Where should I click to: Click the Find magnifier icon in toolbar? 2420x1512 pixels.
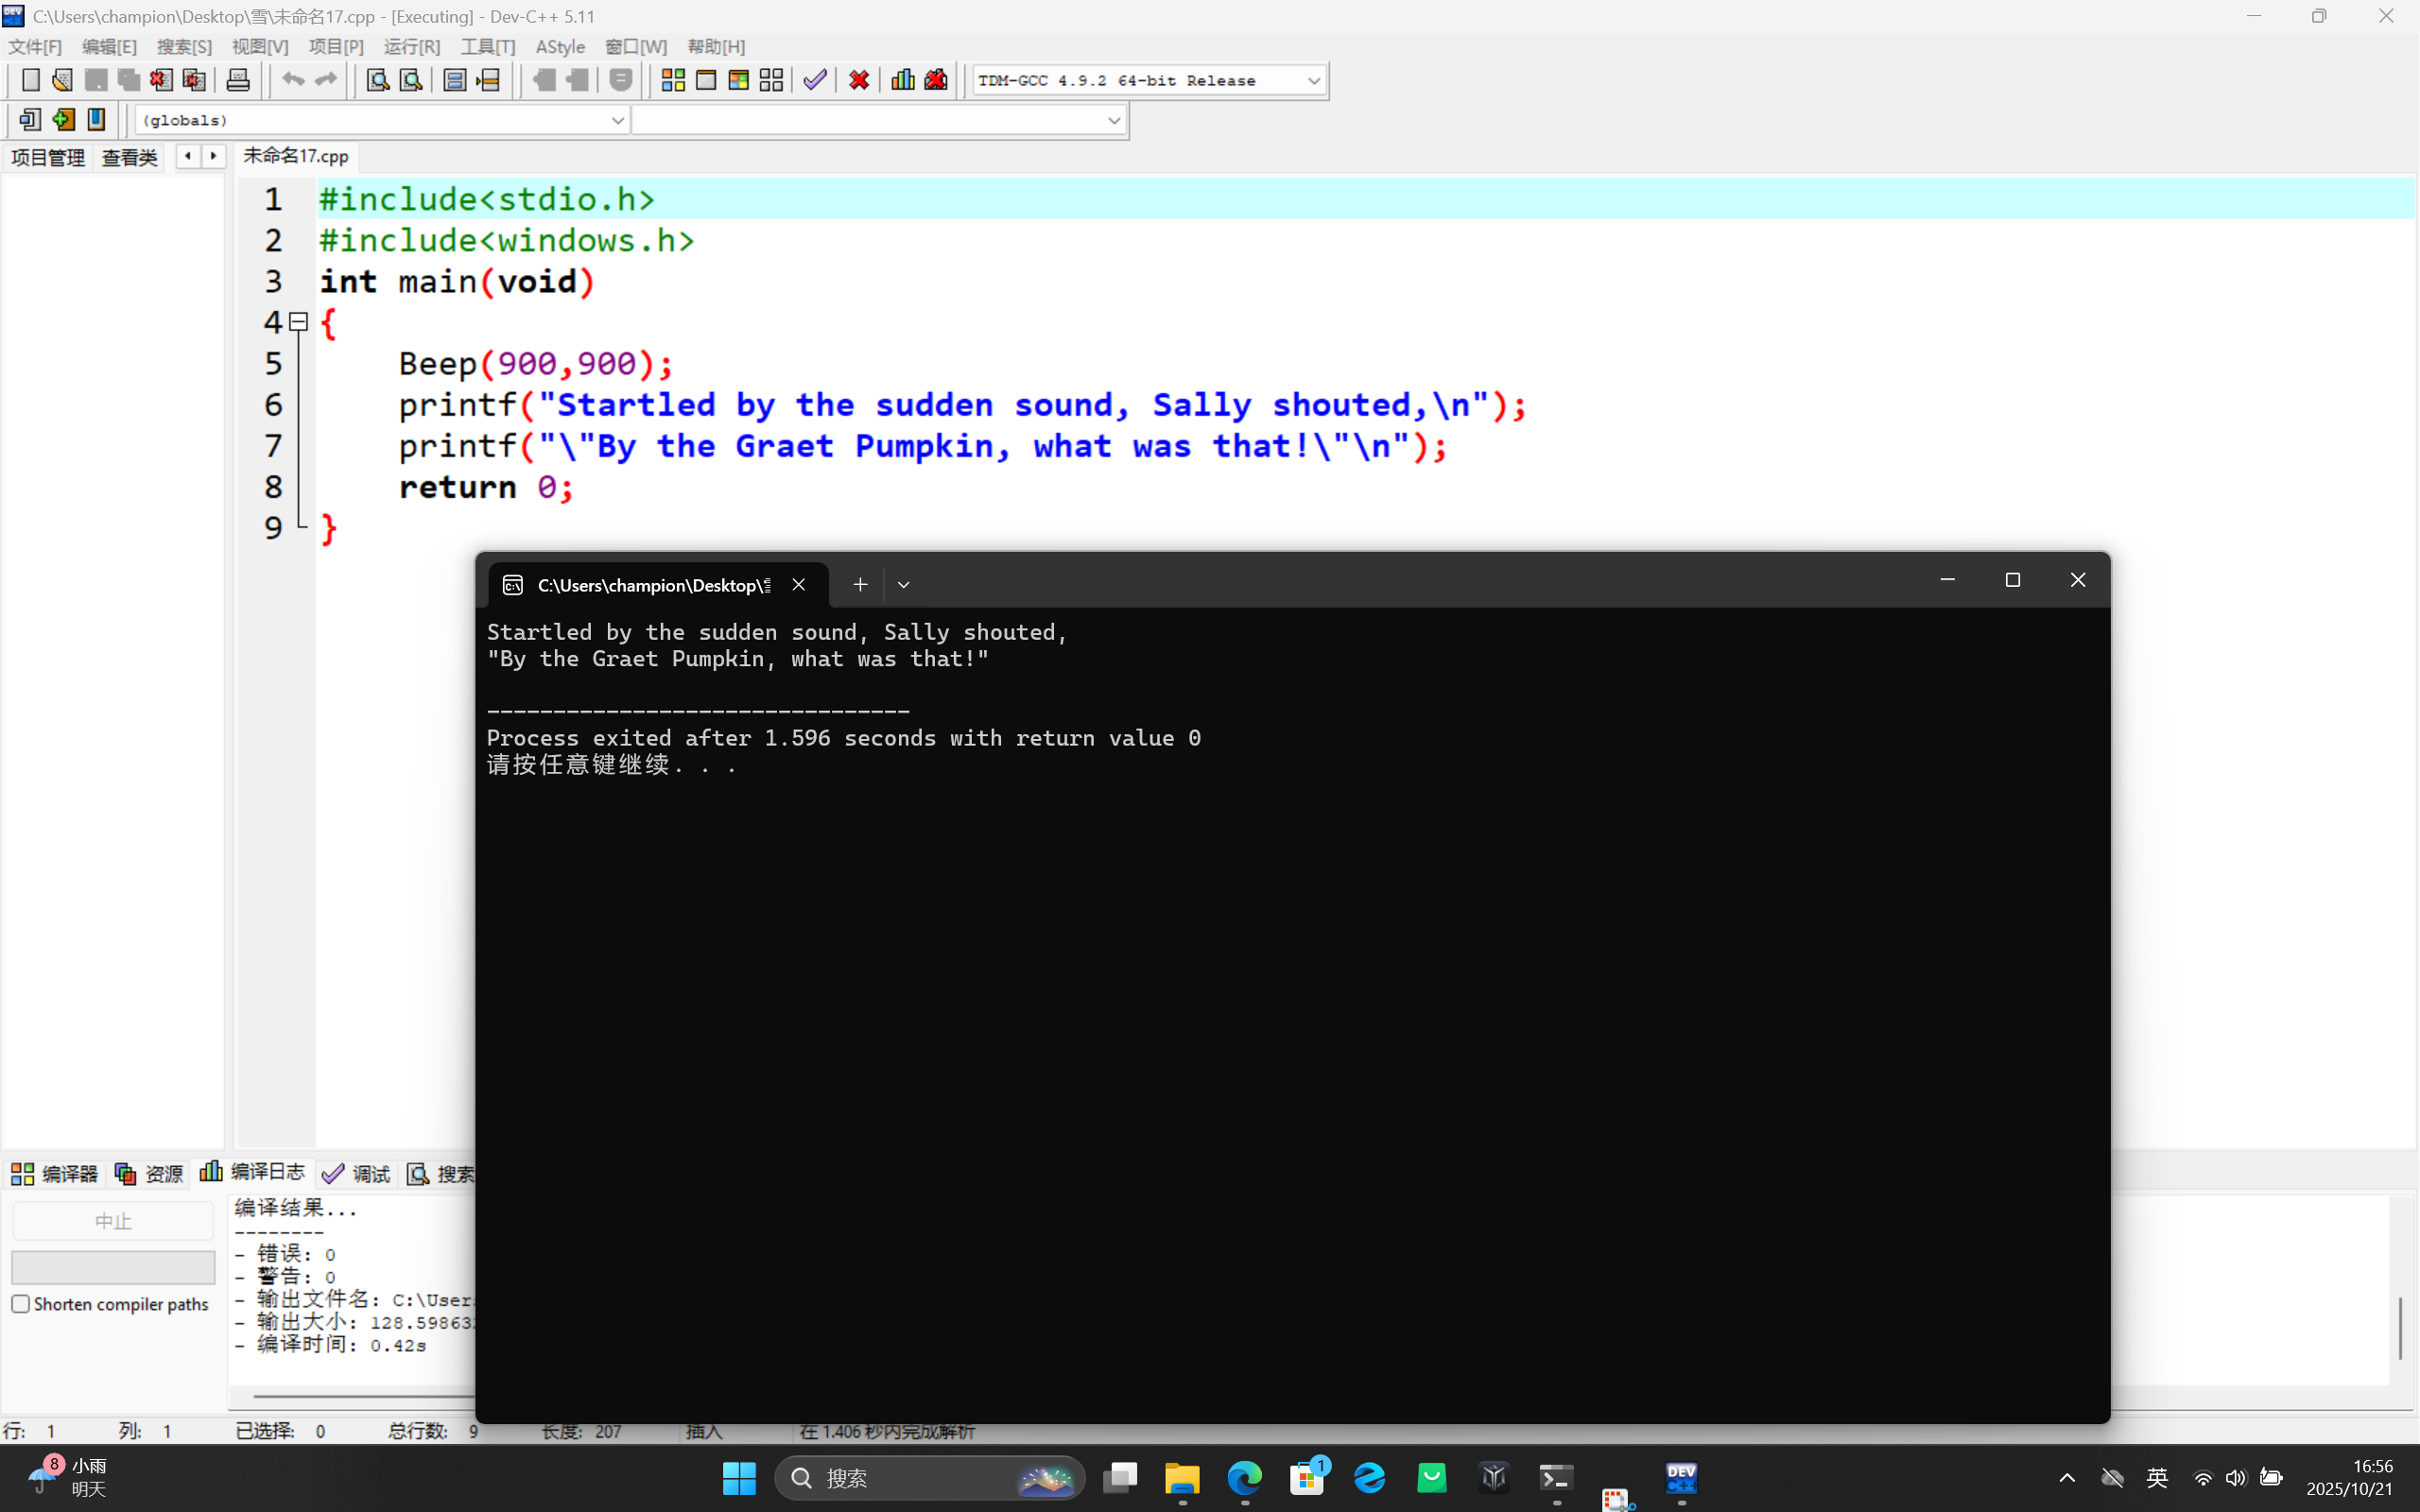(x=377, y=80)
